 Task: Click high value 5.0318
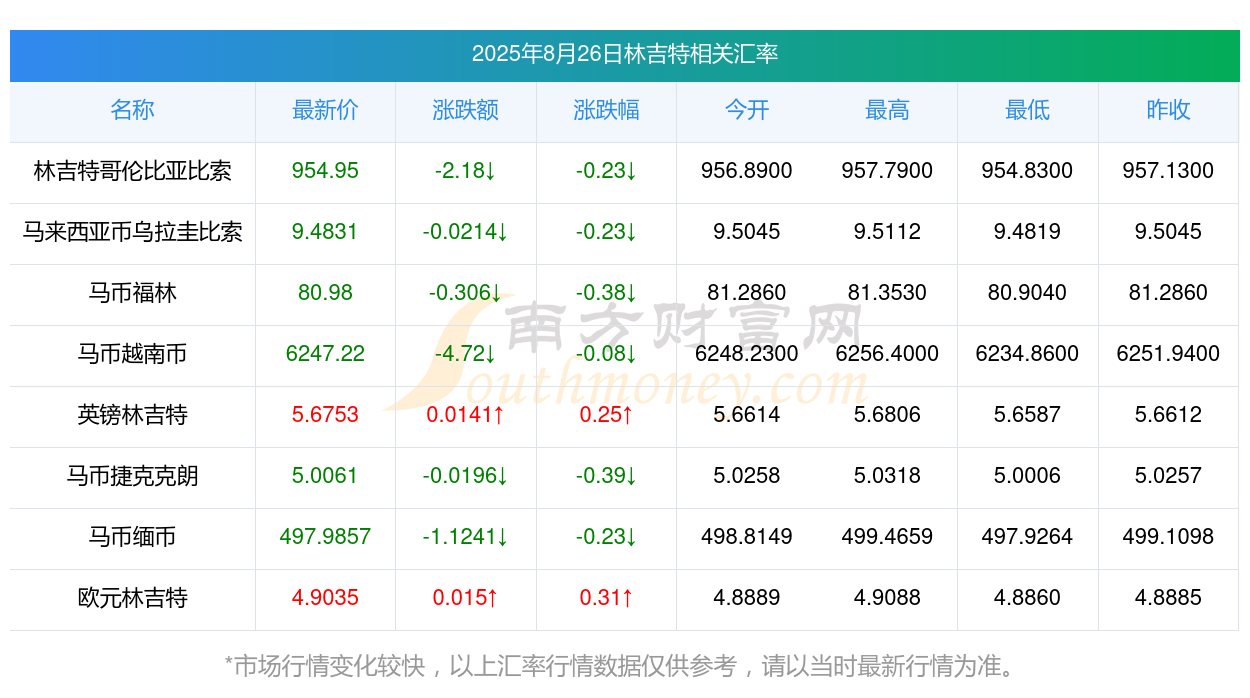887,476
